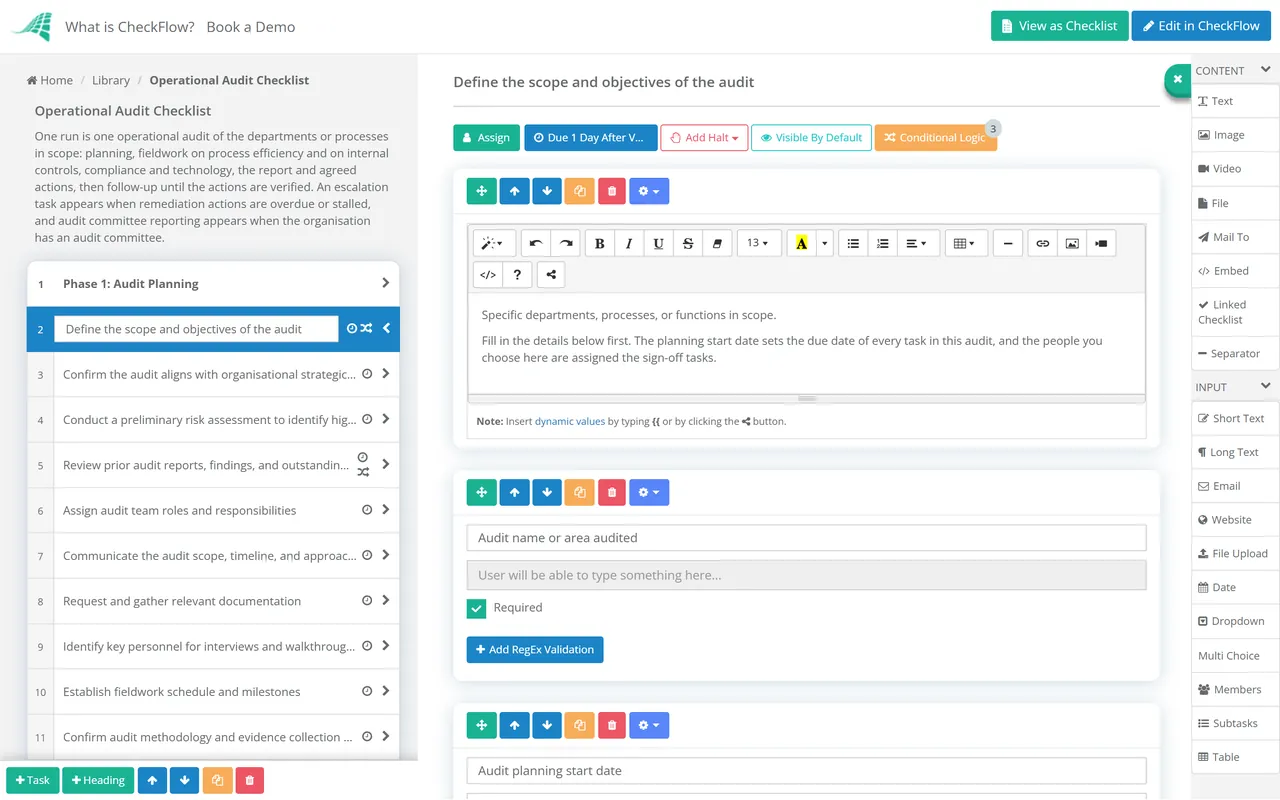This screenshot has width=1280, height=800.
Task: Insert an unordered bullet list
Action: pyautogui.click(x=853, y=243)
